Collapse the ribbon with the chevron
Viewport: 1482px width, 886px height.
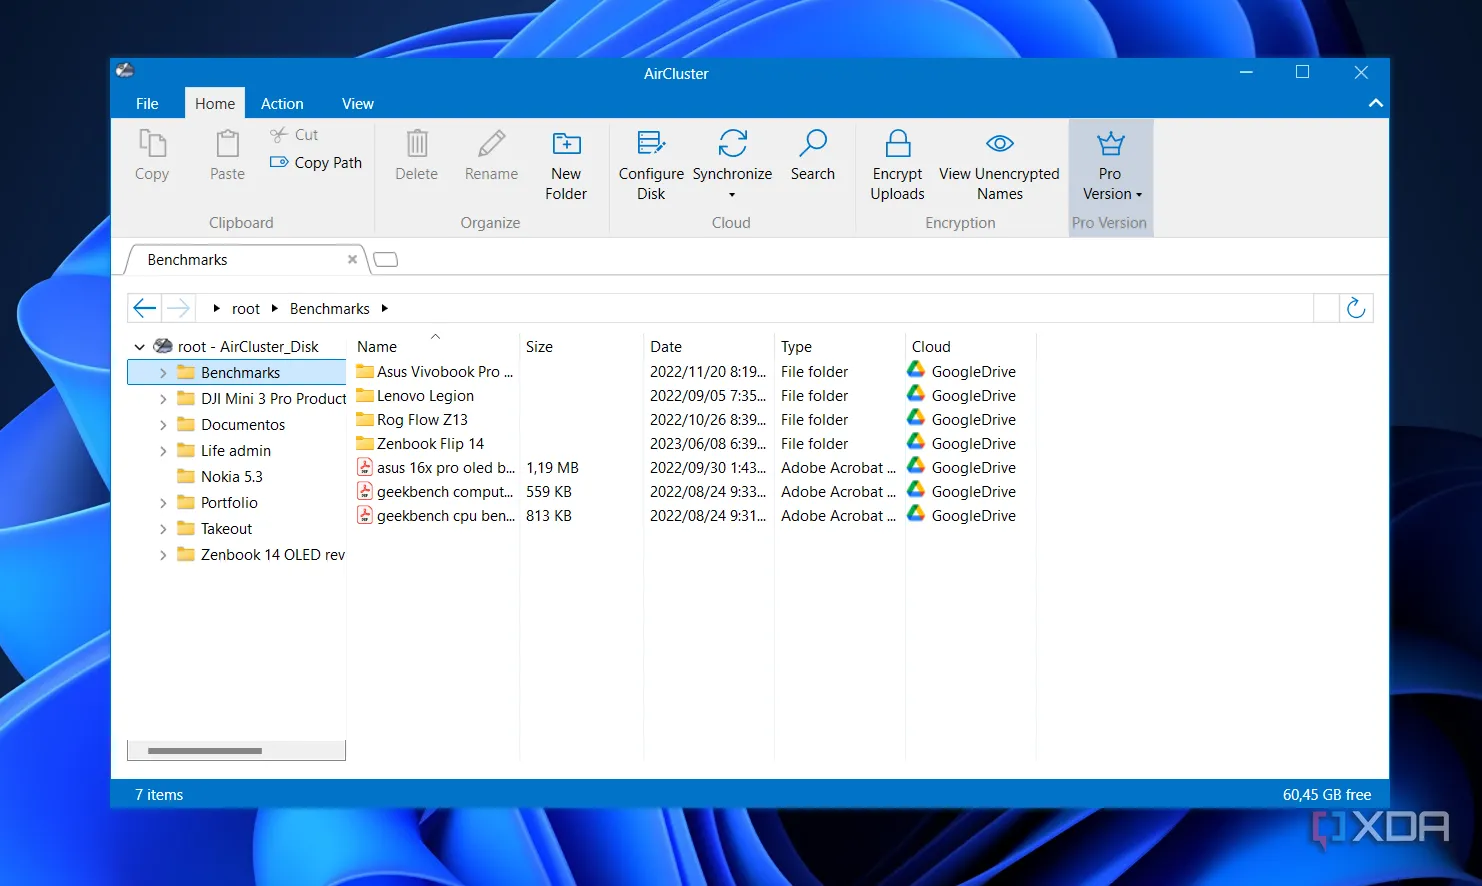tap(1376, 103)
